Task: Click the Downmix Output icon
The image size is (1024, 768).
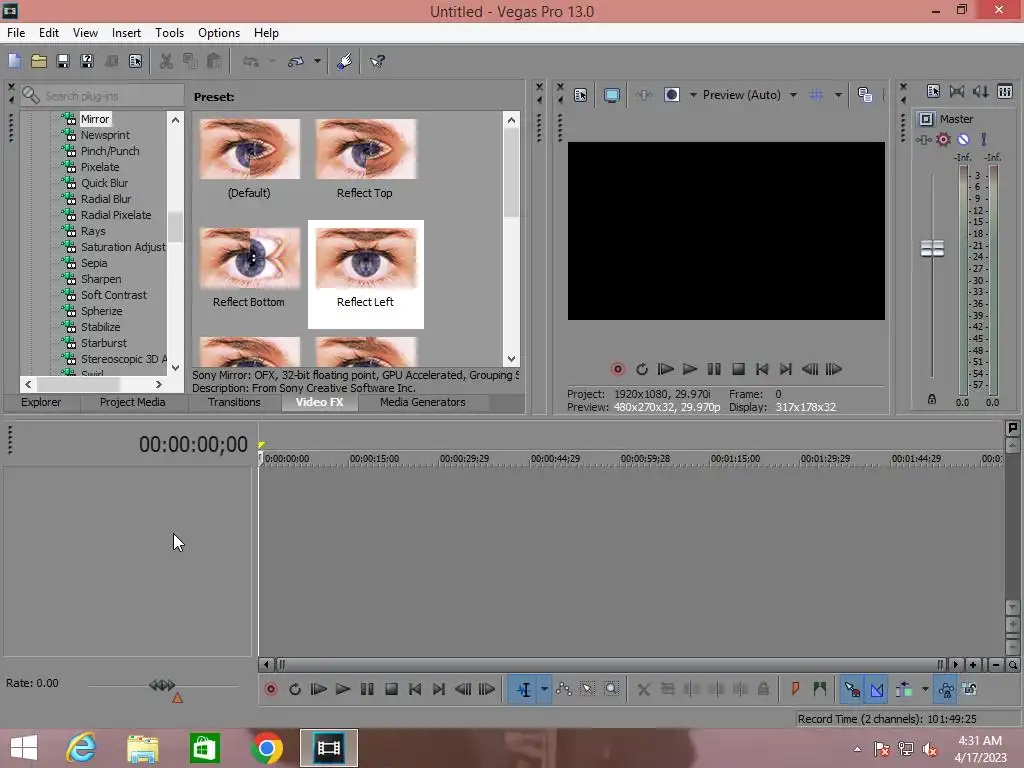Action: [957, 91]
